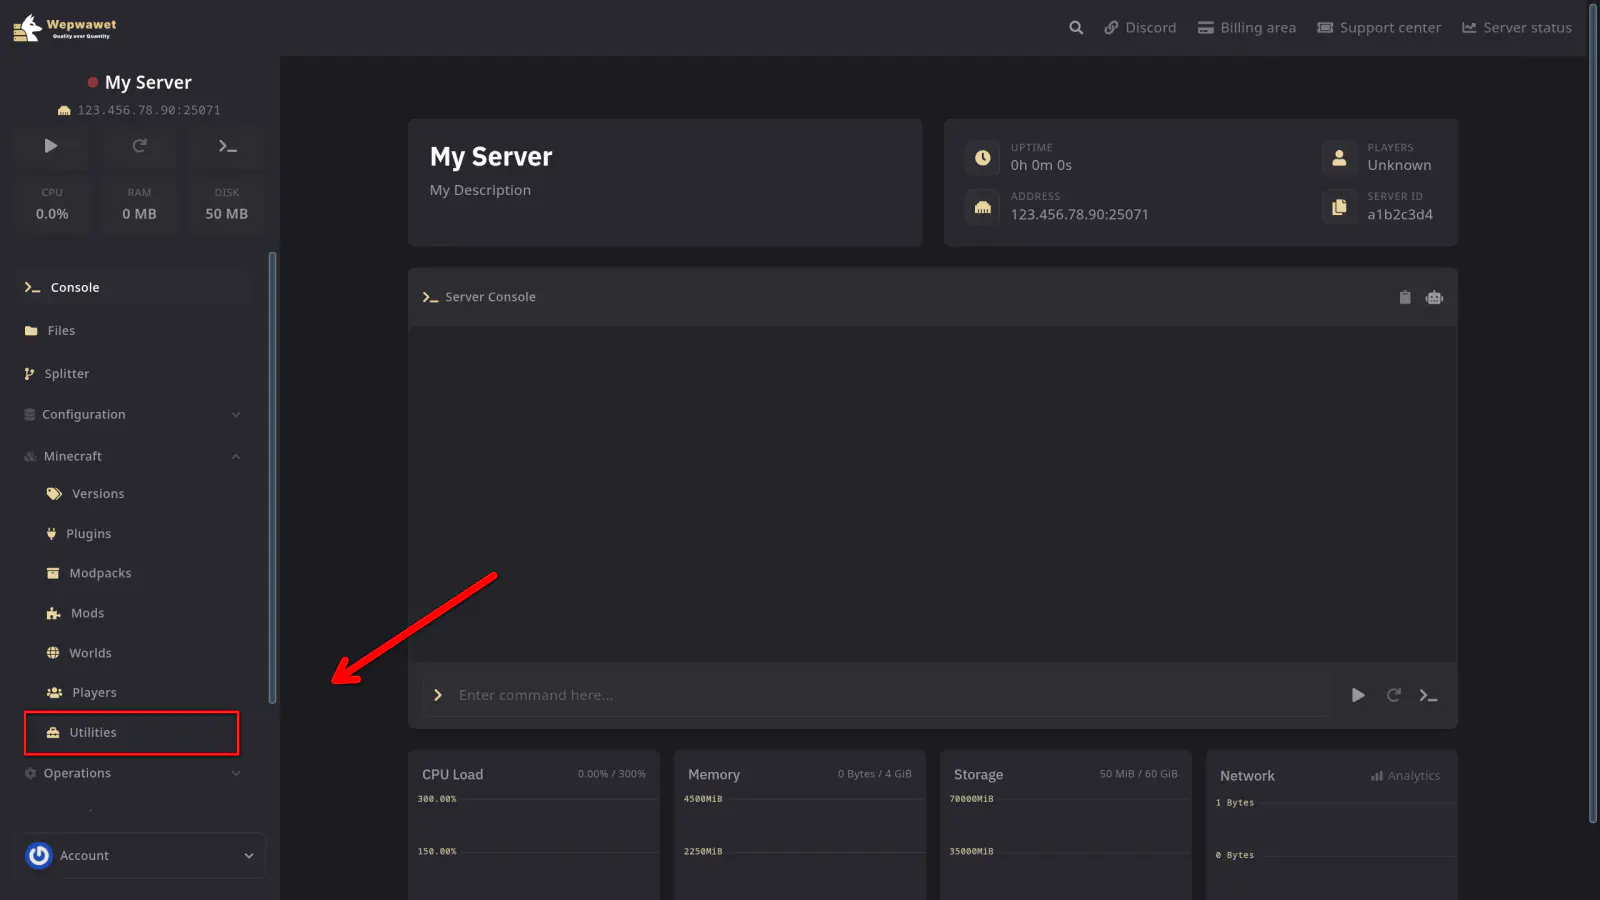Screen dimensions: 1600x900
Task: Open the Support center link
Action: click(x=1379, y=28)
